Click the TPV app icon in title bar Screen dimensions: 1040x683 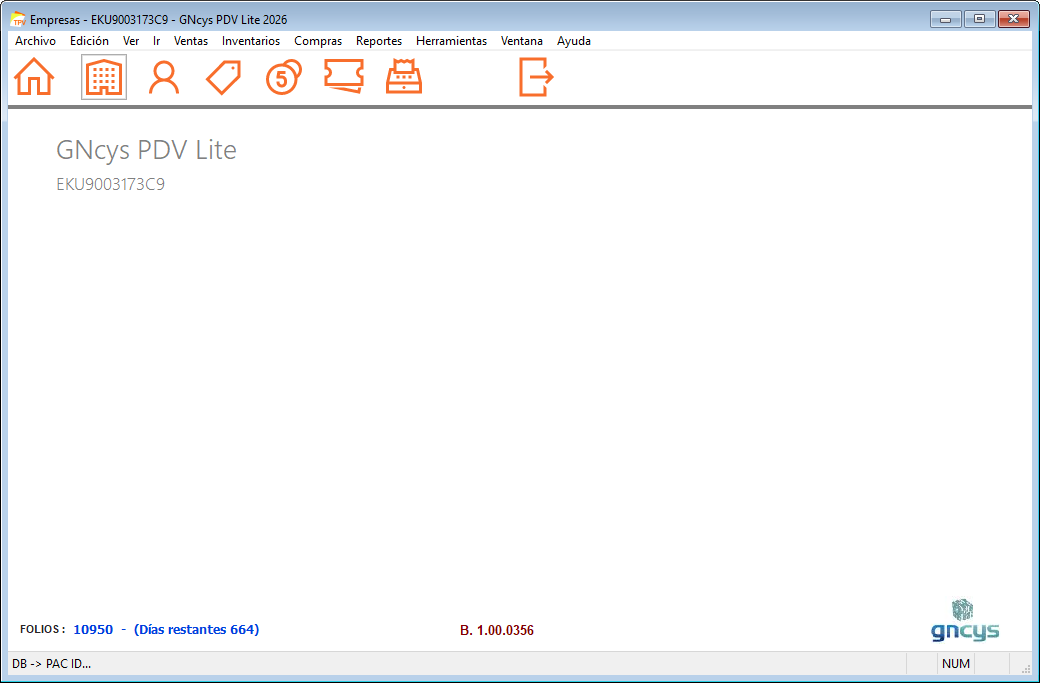[x=19, y=19]
